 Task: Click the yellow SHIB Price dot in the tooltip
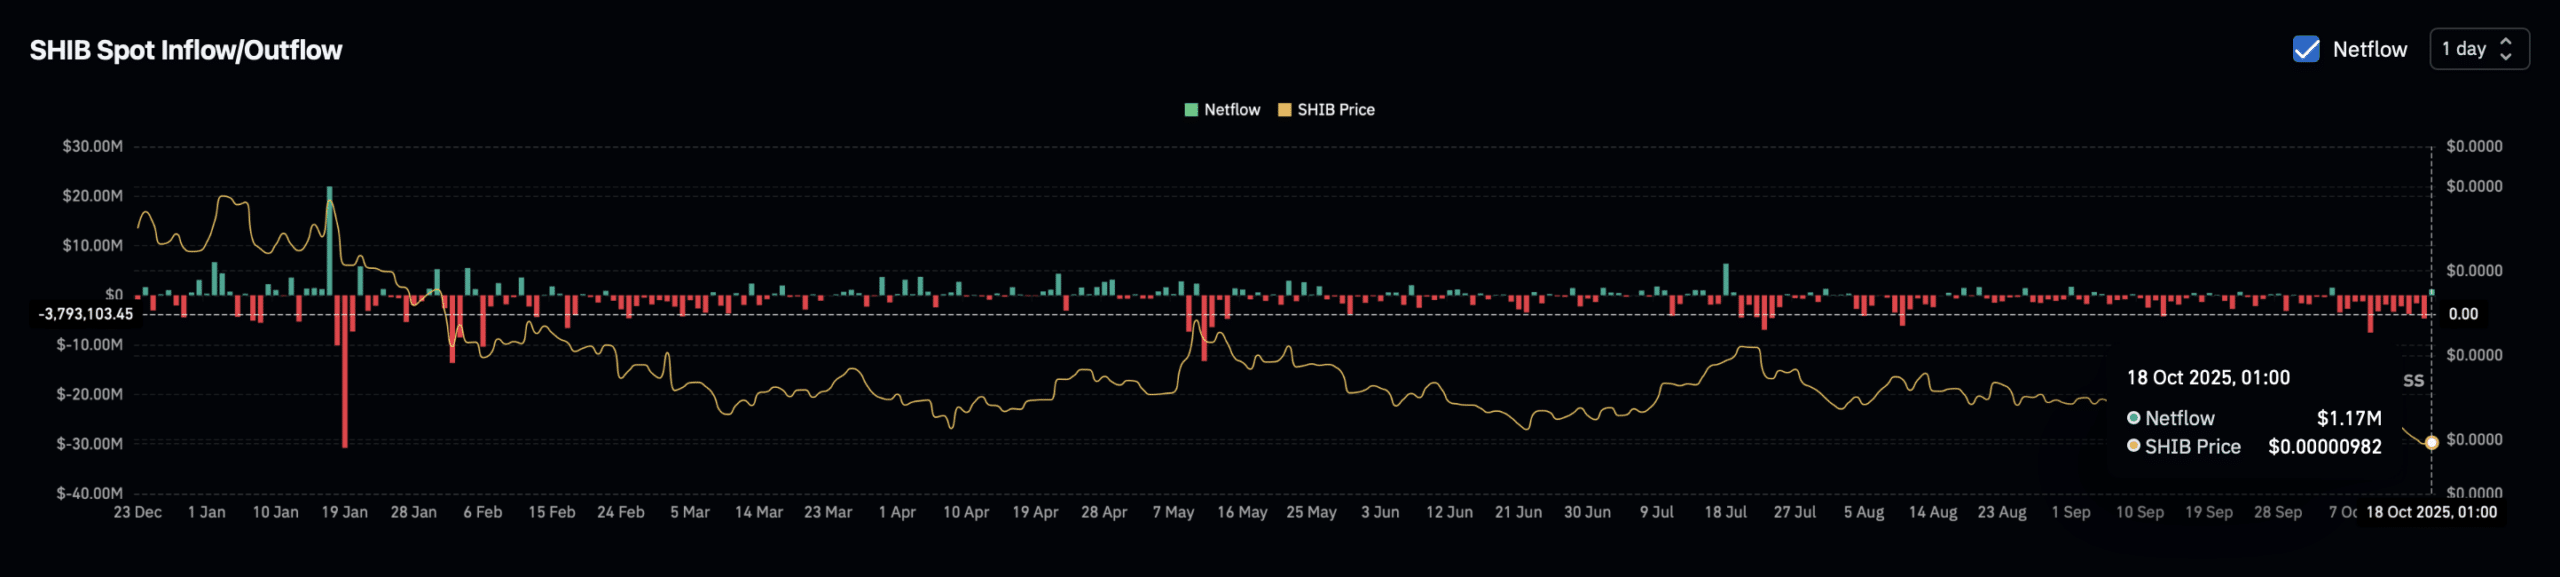tap(2133, 446)
